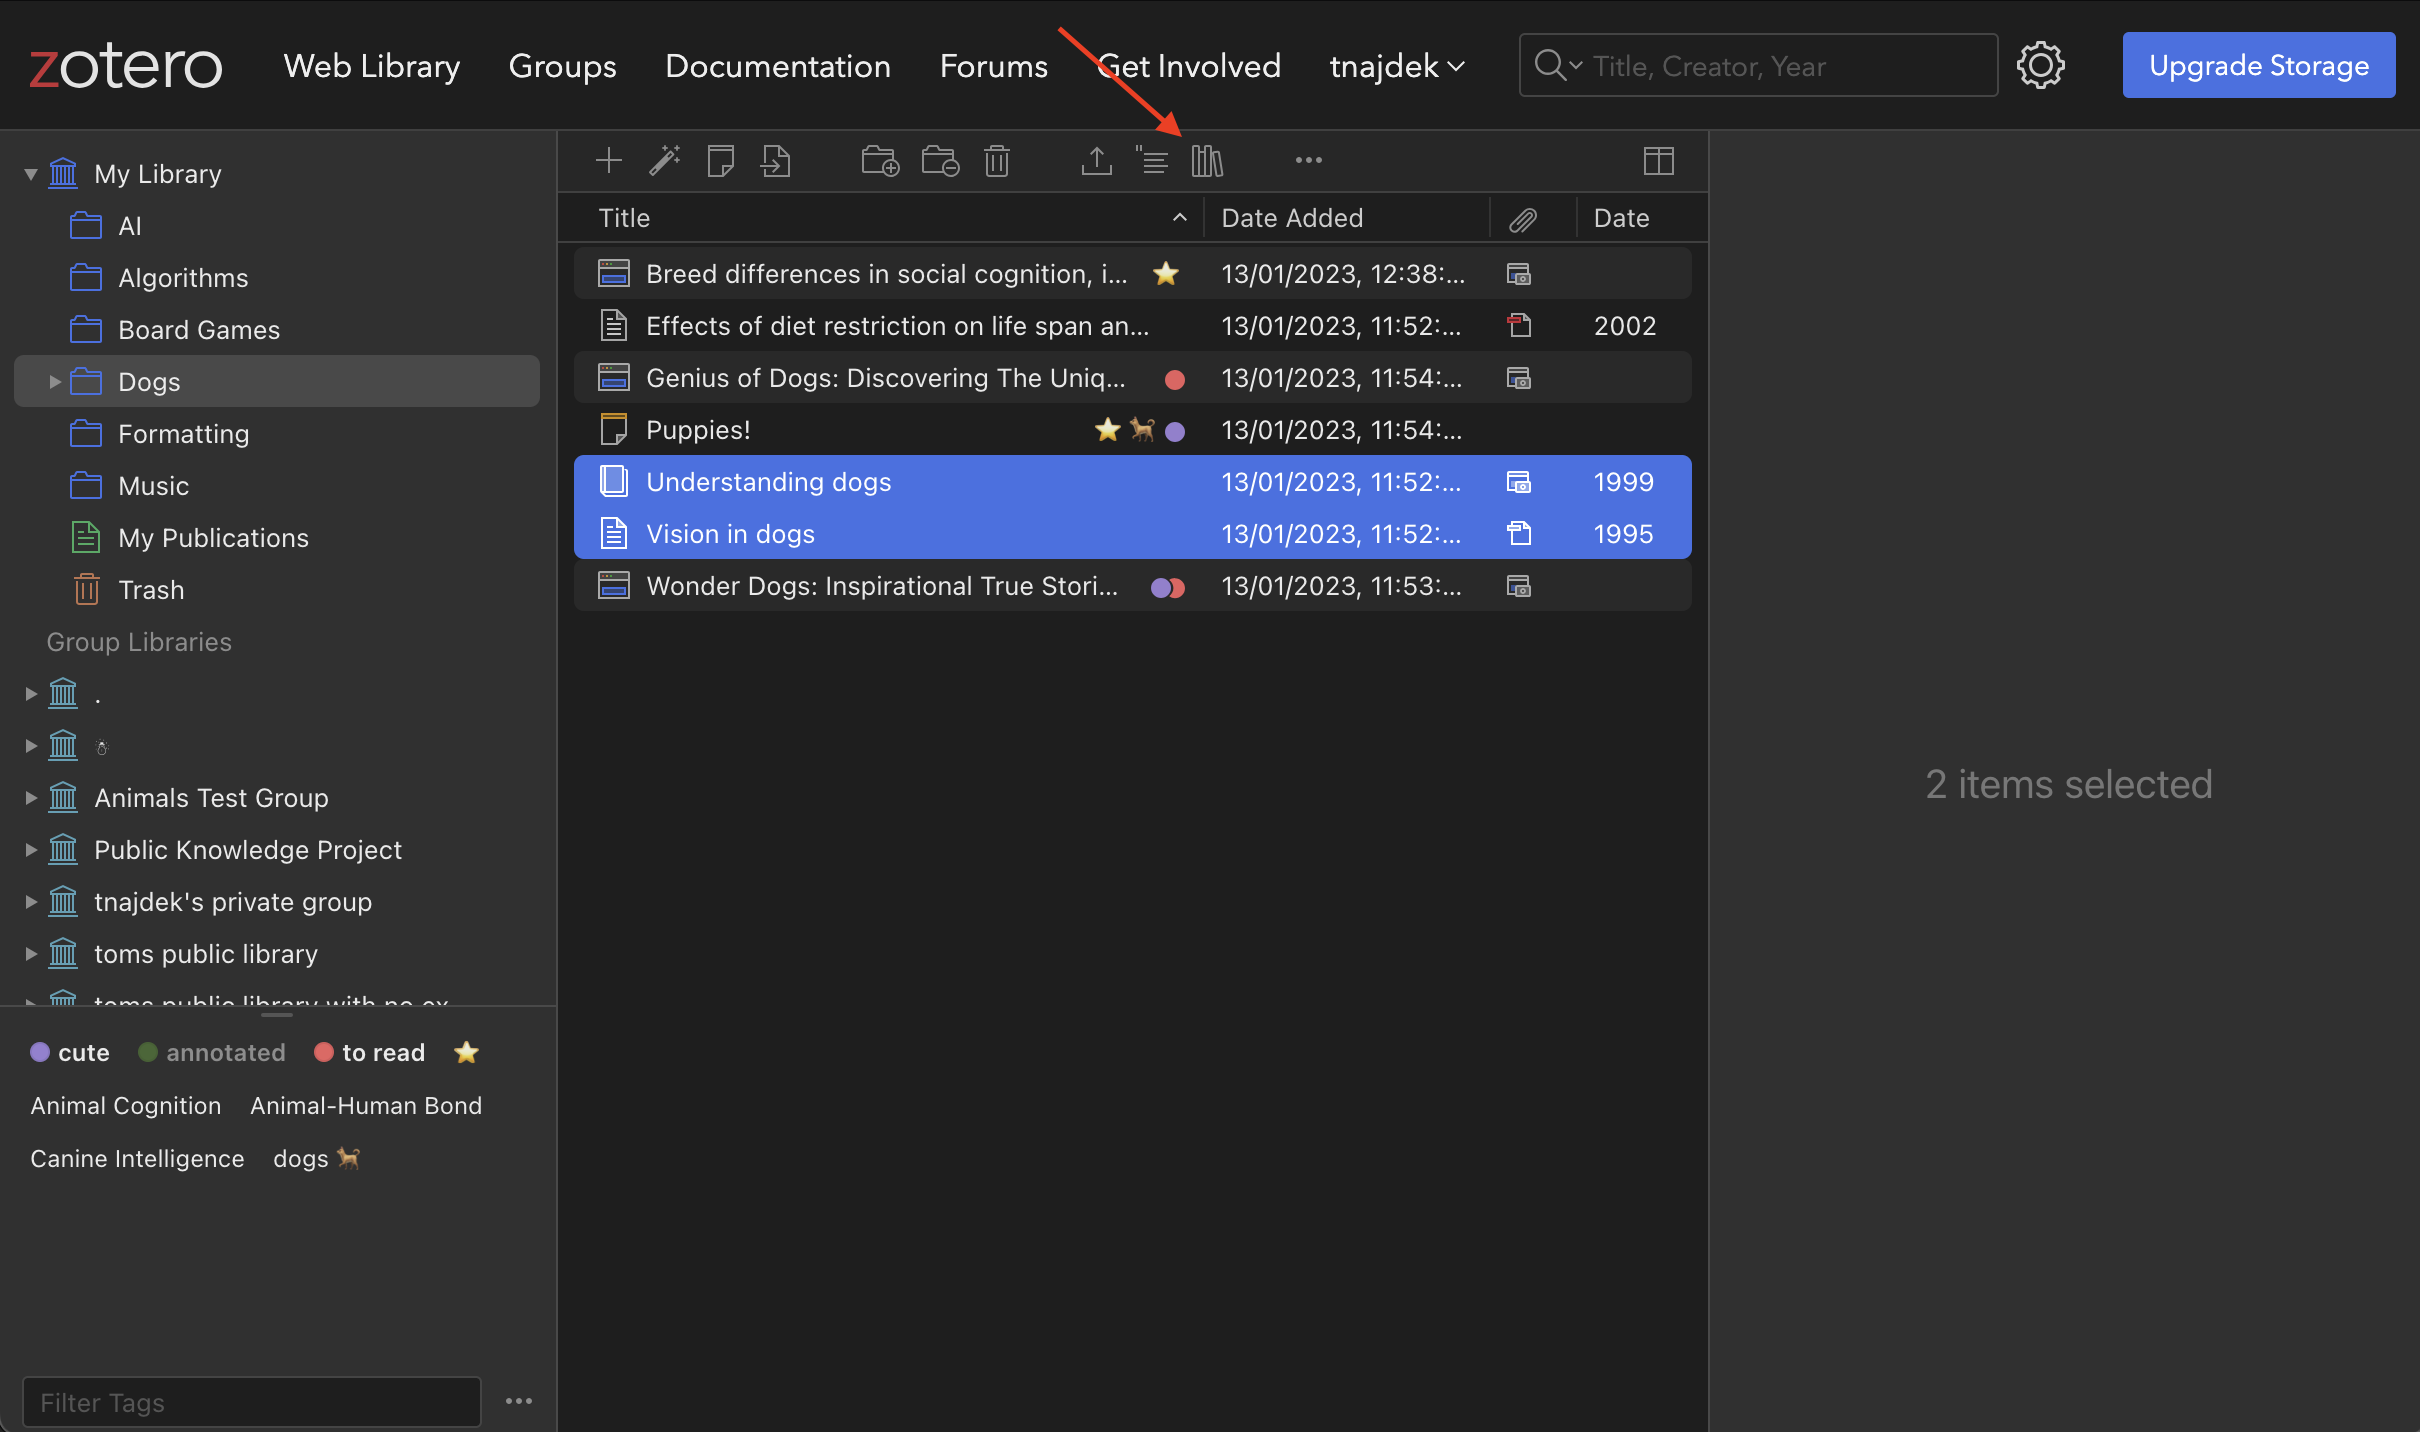
Task: Toggle the Animal Cognition tag filter
Action: coord(126,1105)
